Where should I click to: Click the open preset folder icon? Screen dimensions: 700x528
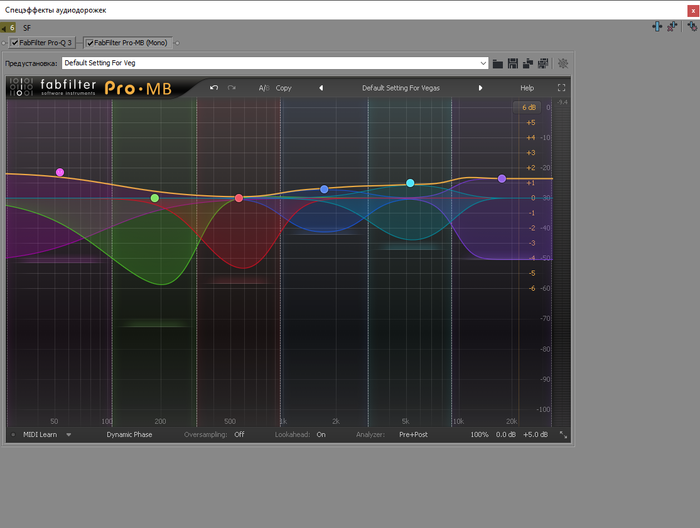[x=498, y=63]
